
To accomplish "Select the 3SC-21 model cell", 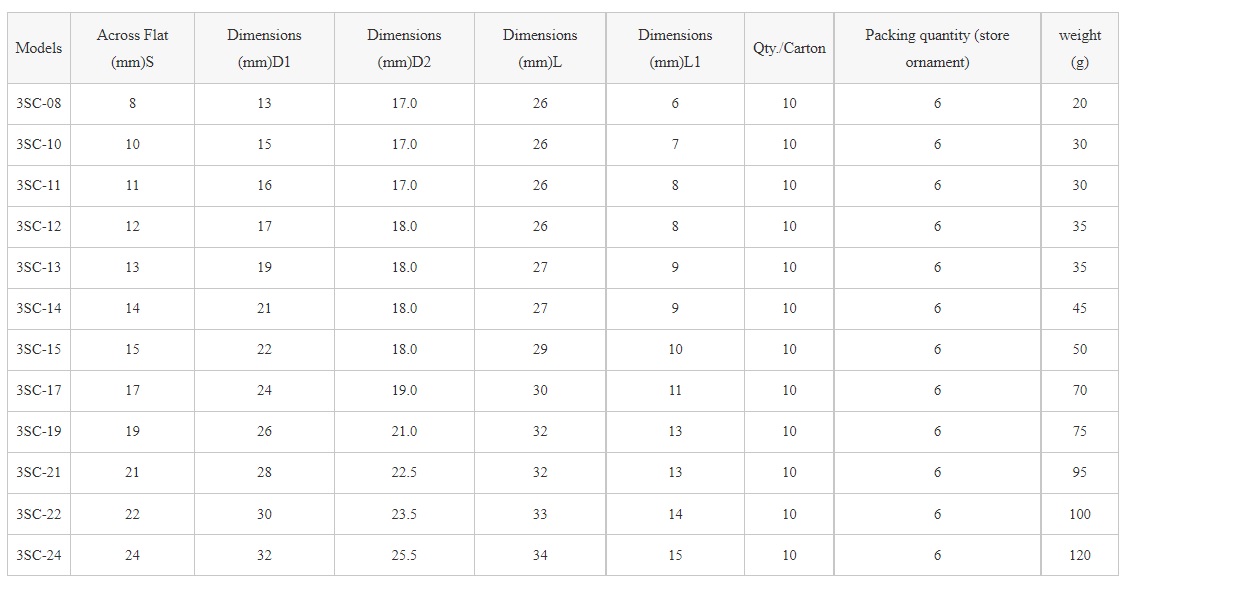I will 39,472.
